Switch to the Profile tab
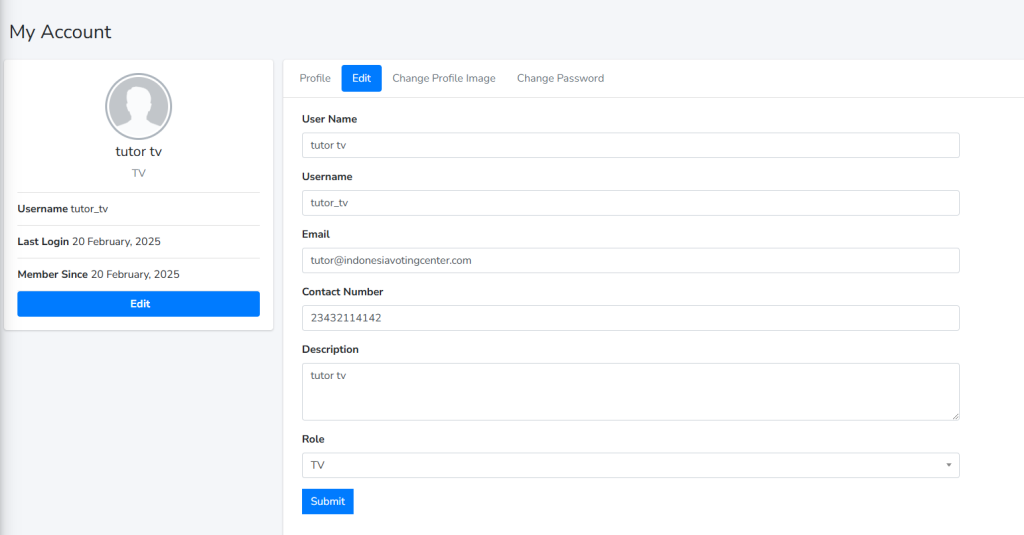The image size is (1024, 535). tap(315, 78)
